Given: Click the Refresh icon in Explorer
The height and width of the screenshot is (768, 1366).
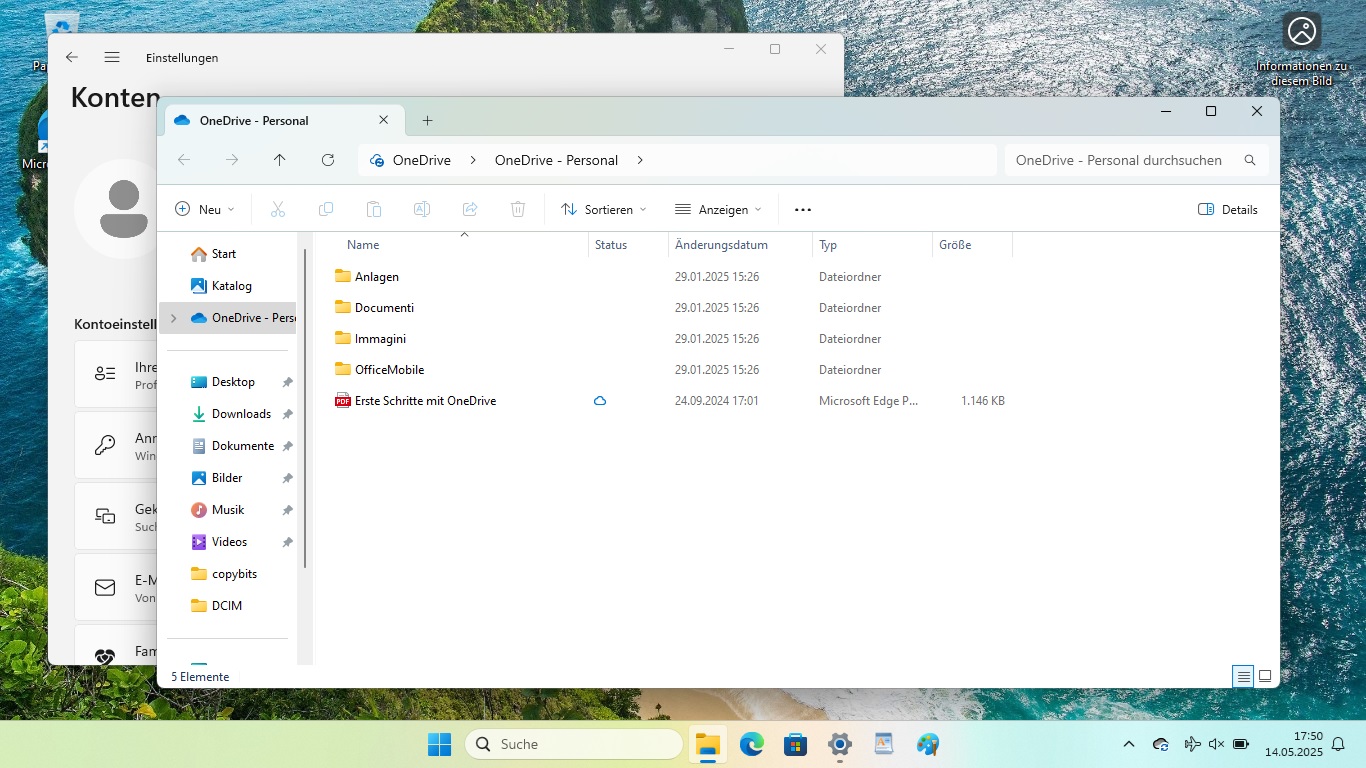Looking at the screenshot, I should pyautogui.click(x=328, y=160).
